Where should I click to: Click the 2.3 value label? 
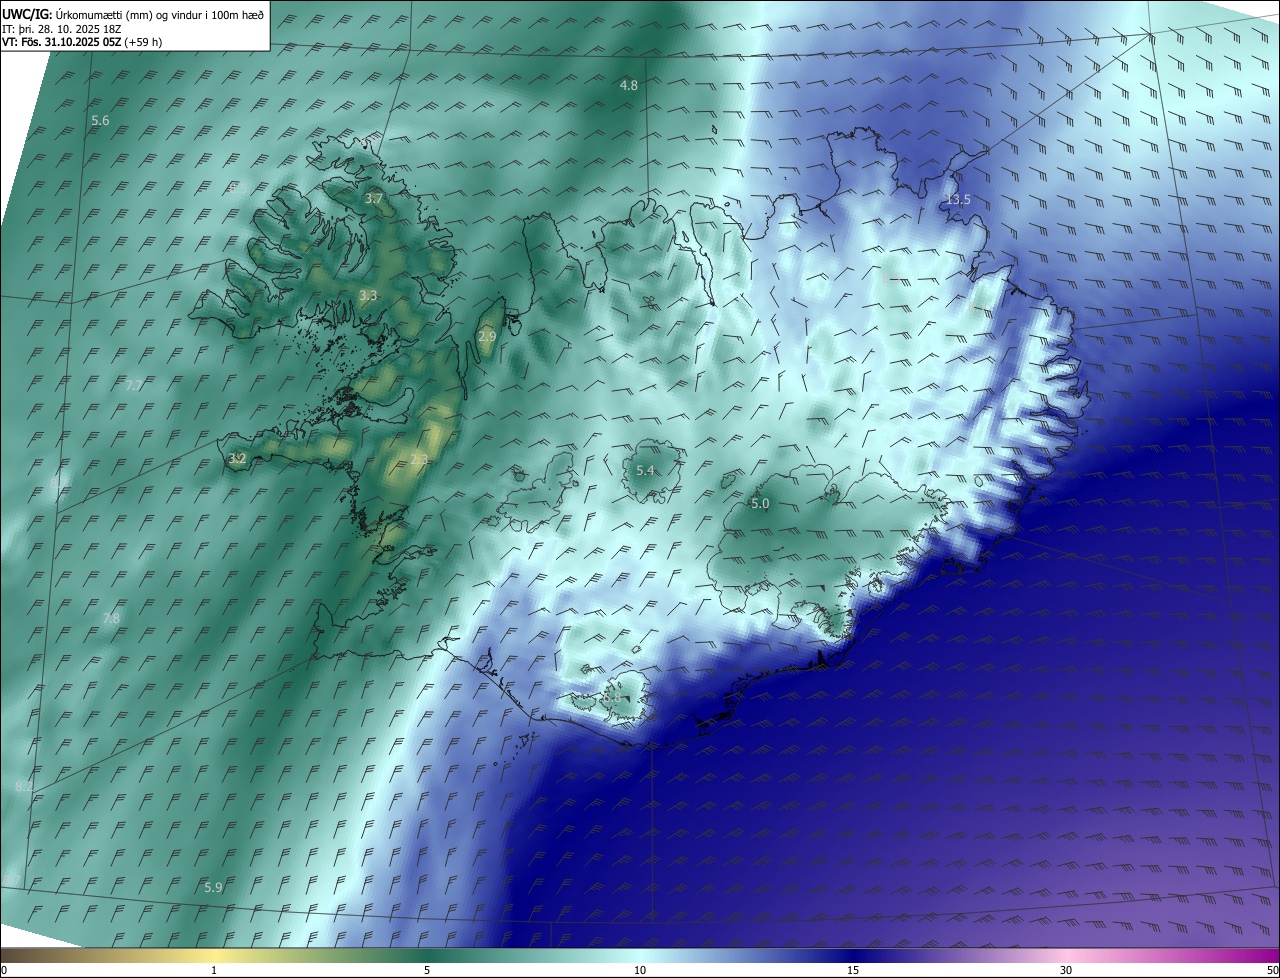point(419,460)
